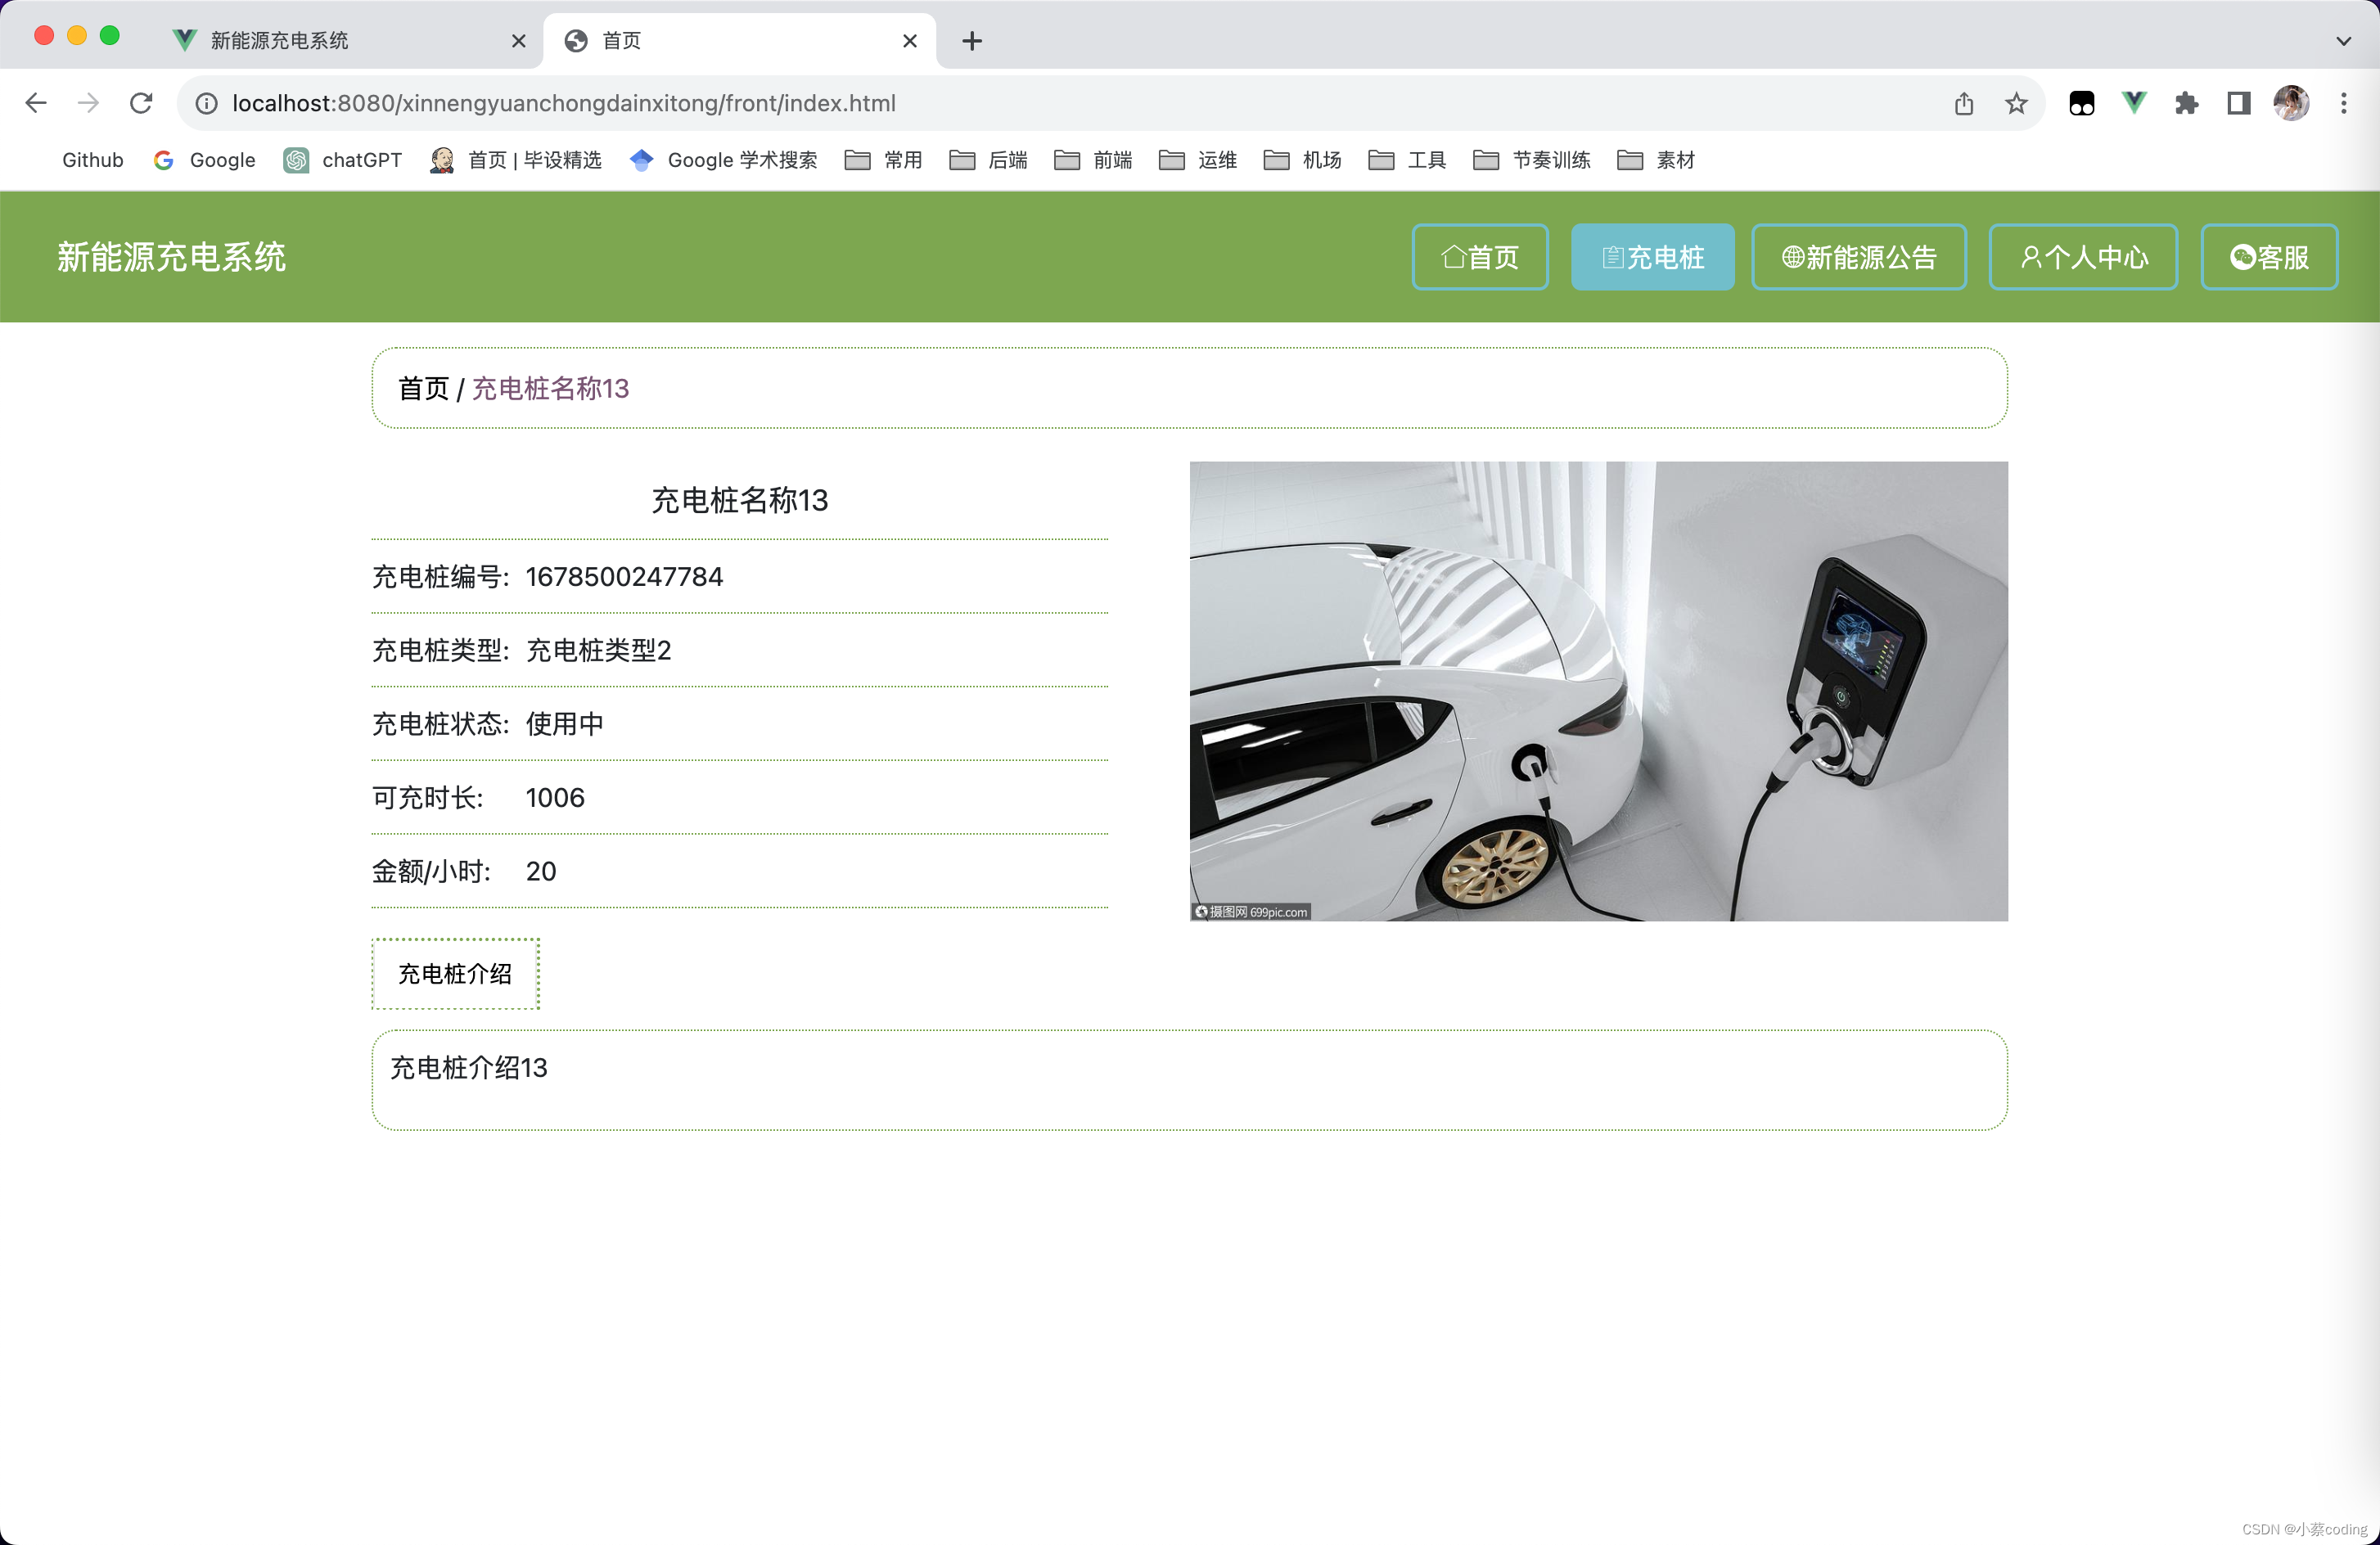The image size is (2380, 1545).
Task: Expand the tab search chevron
Action: [2343, 41]
